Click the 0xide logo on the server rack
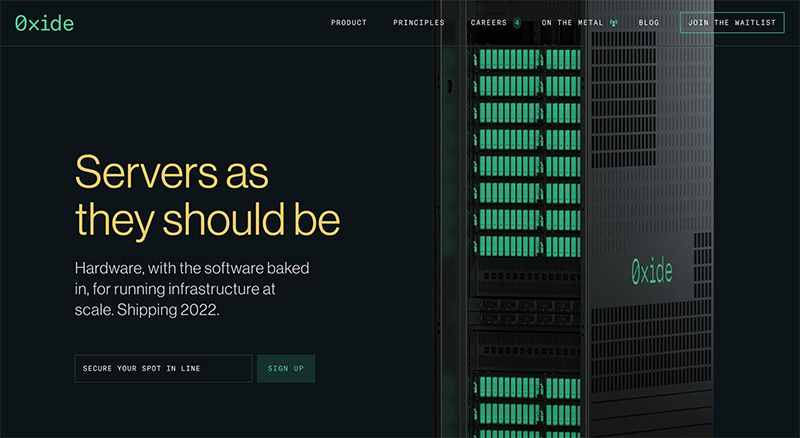Image resolution: width=800 pixels, height=438 pixels. click(651, 270)
